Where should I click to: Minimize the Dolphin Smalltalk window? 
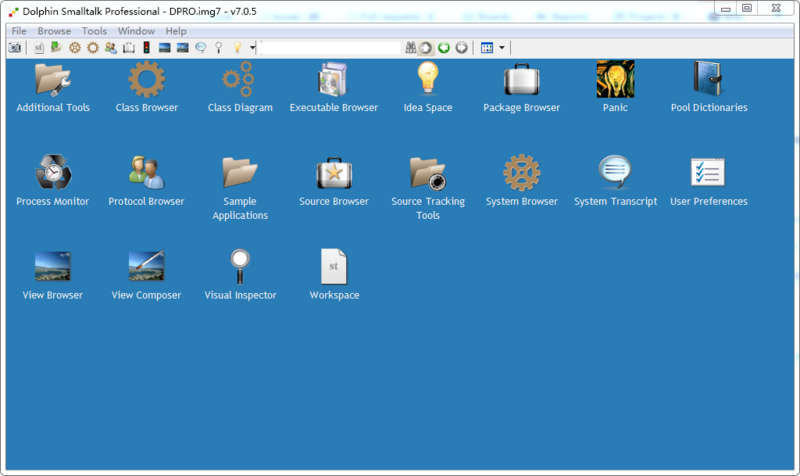pyautogui.click(x=726, y=9)
